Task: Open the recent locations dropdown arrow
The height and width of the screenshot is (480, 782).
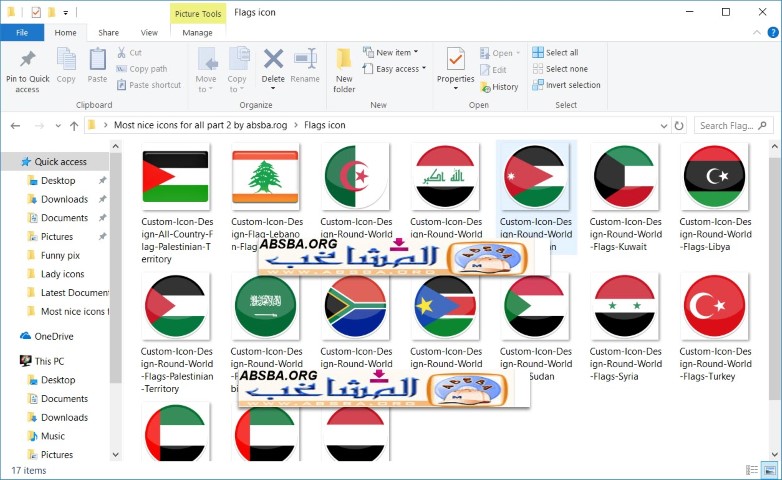Action: point(58,126)
